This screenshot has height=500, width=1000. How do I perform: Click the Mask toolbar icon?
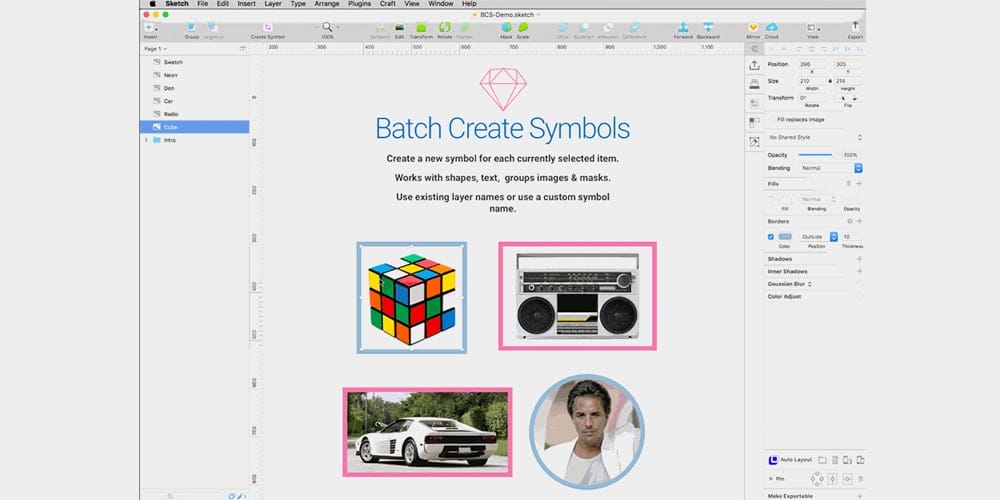(506, 27)
